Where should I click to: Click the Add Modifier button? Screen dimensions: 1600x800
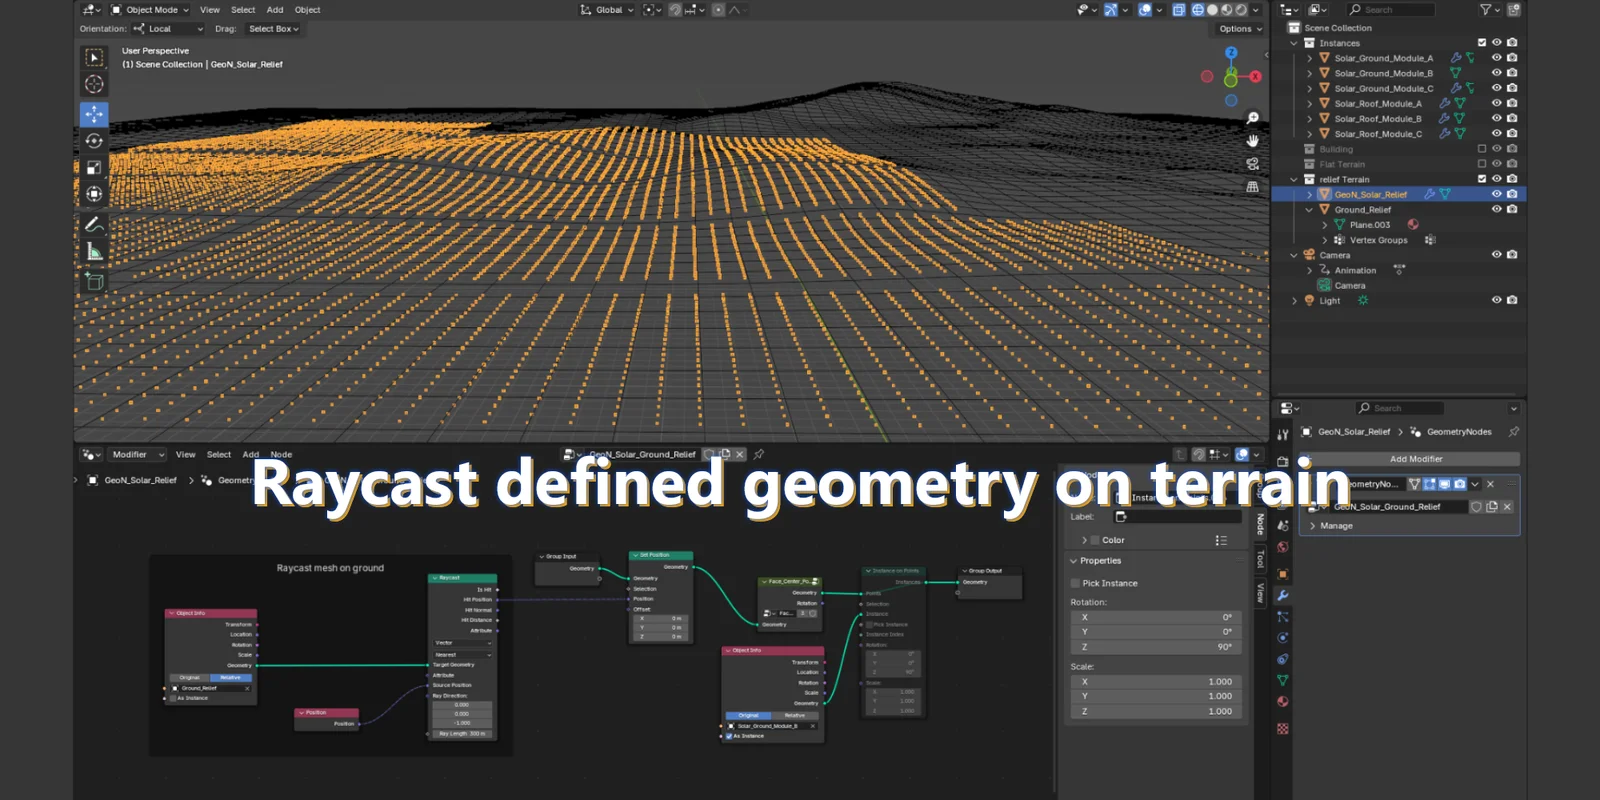pos(1416,459)
